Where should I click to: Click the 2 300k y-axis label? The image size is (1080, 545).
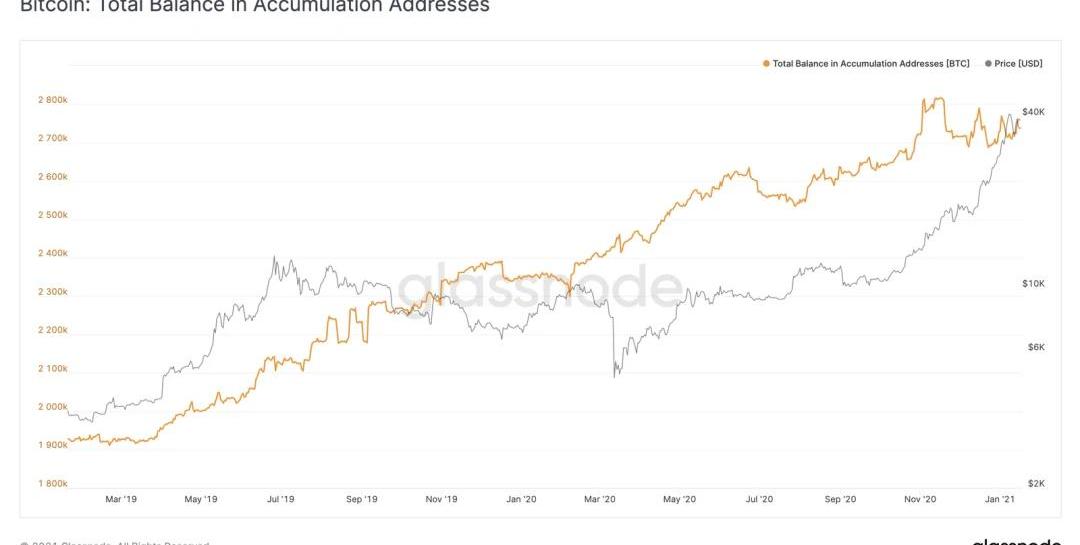[53, 292]
